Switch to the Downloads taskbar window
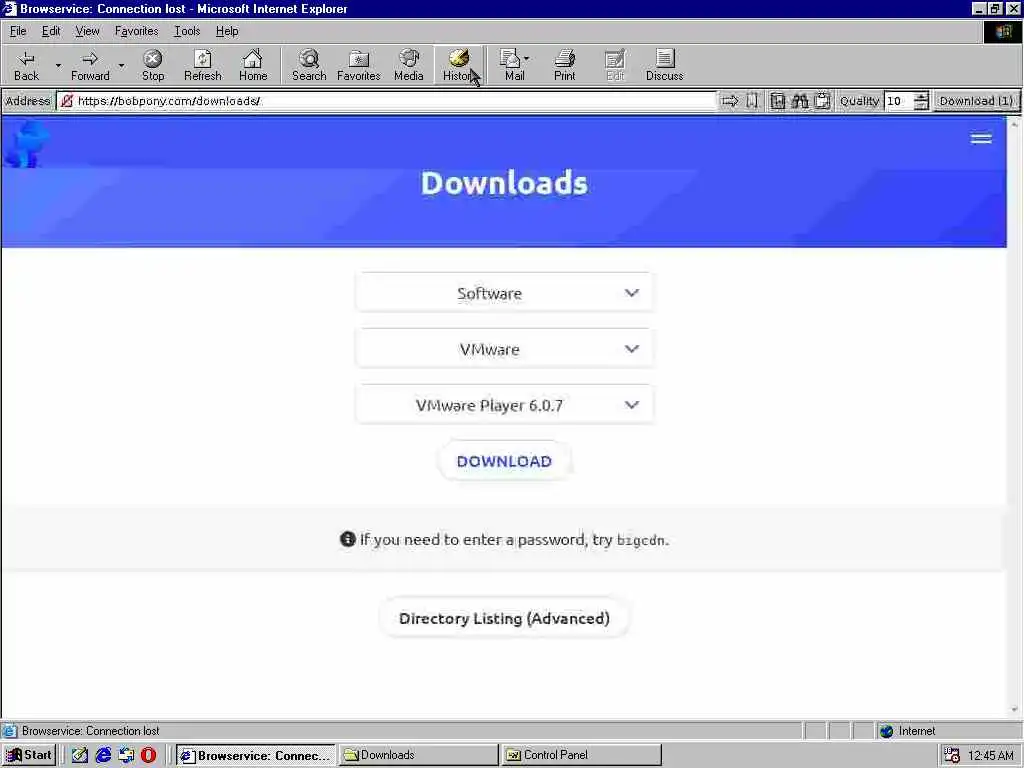 418,755
